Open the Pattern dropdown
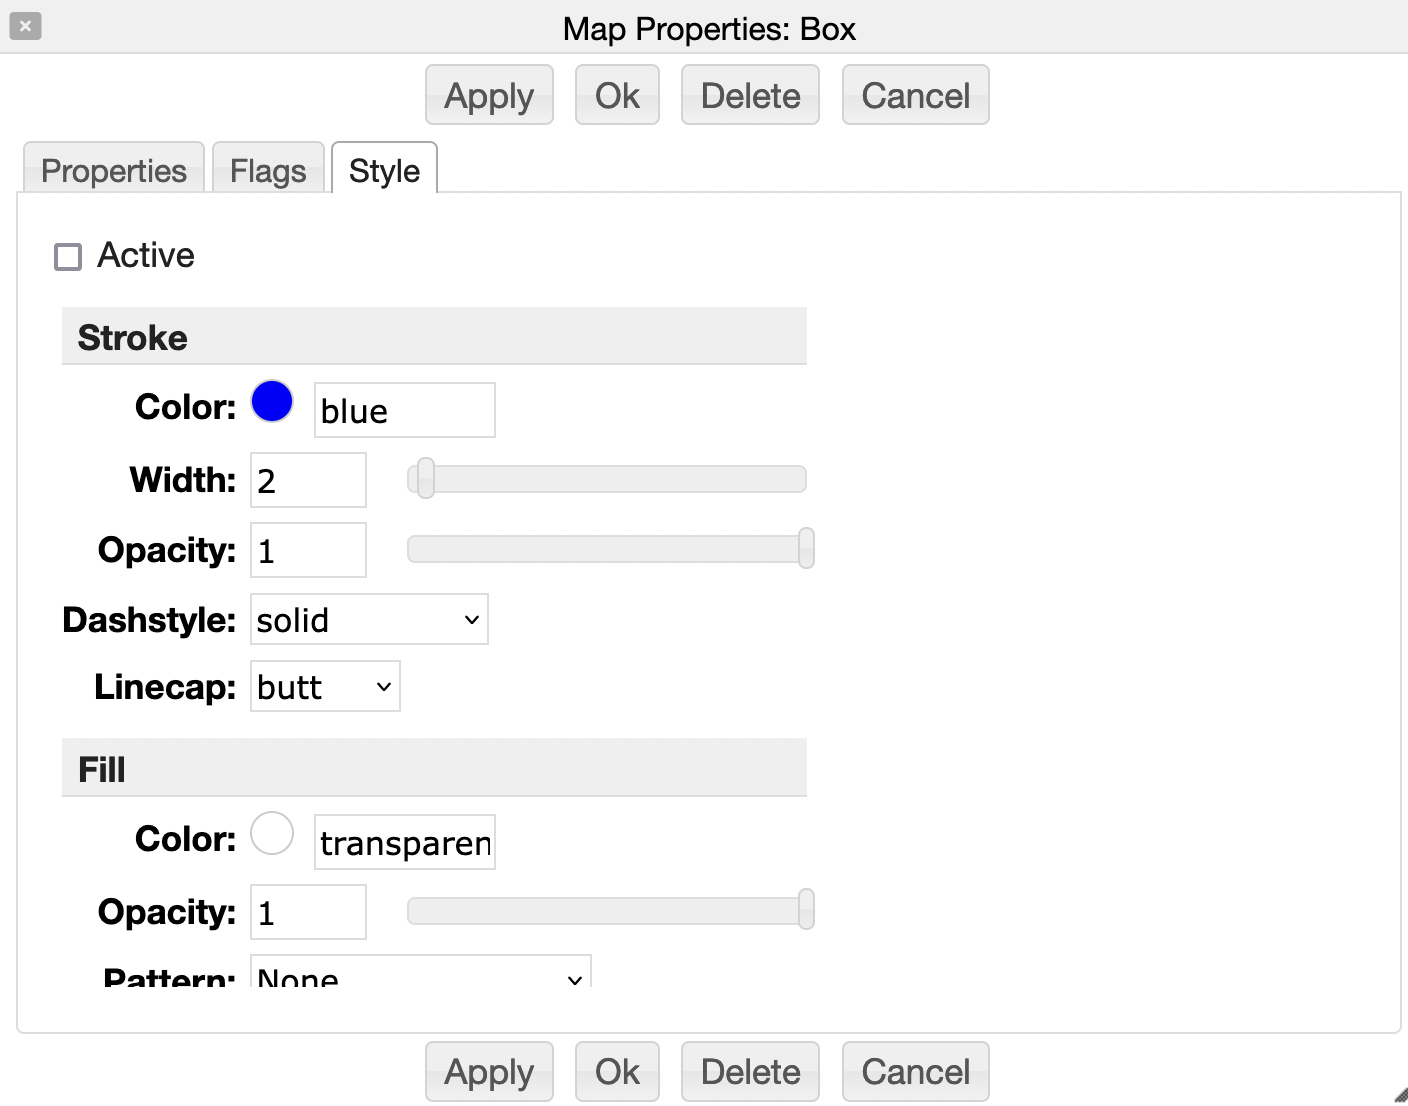 coord(420,974)
